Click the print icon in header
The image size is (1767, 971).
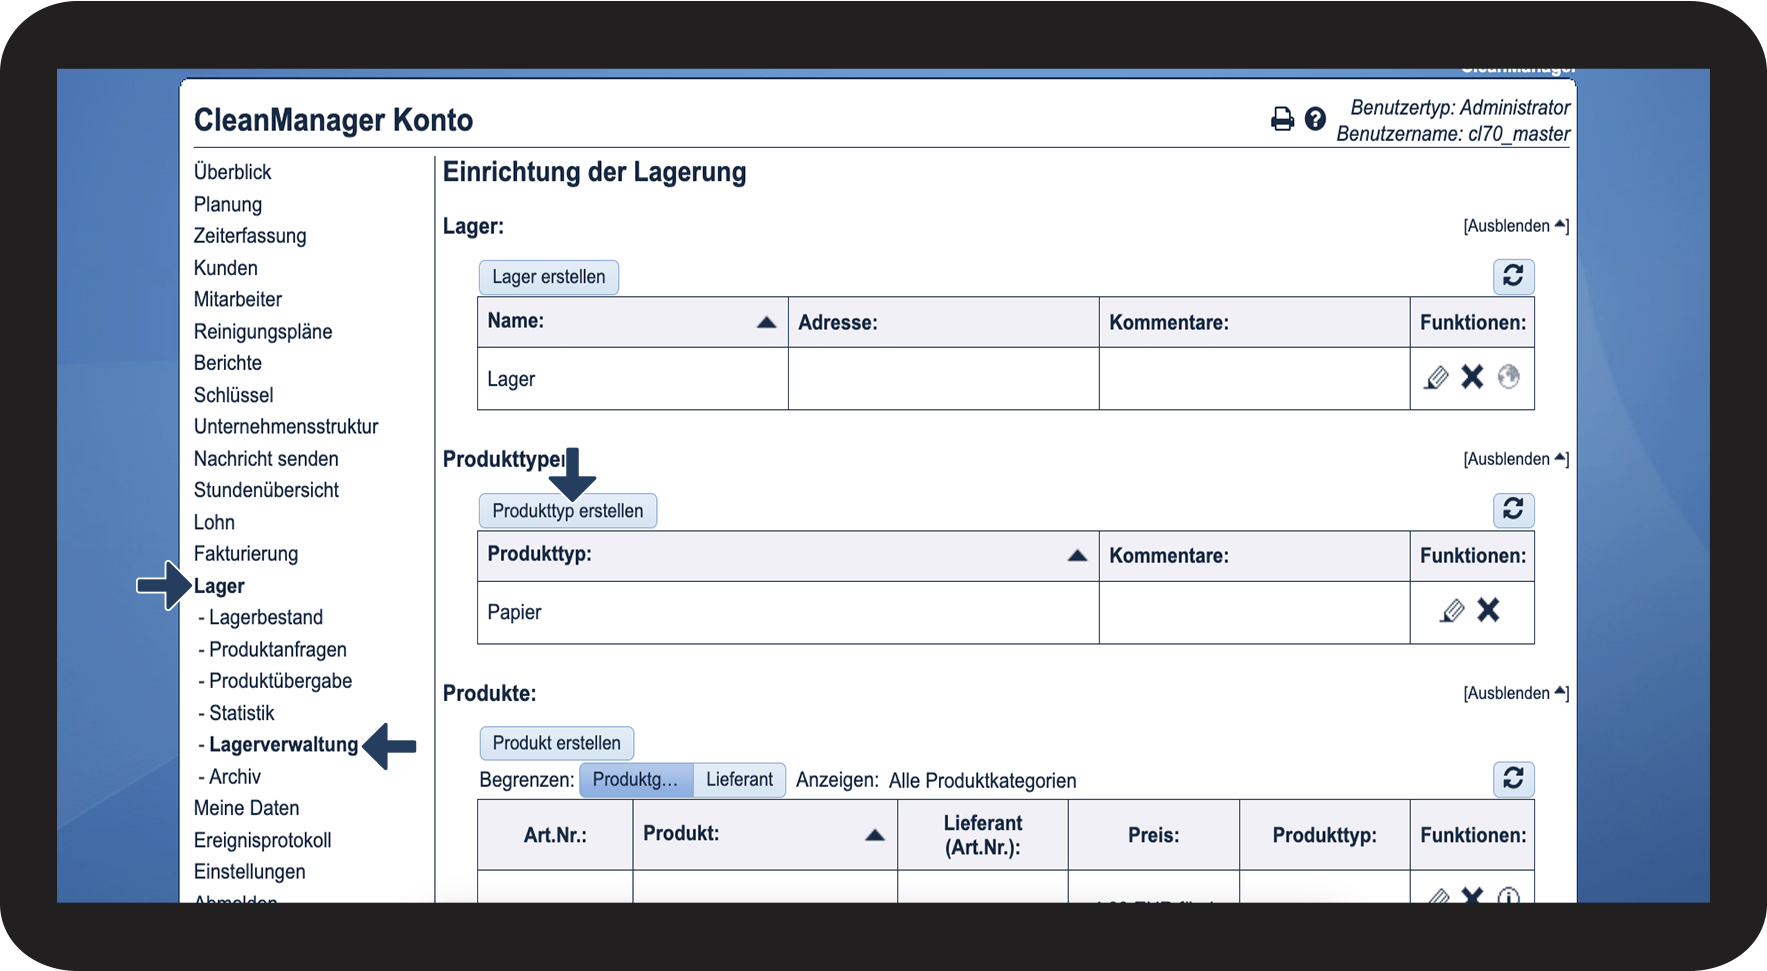click(1281, 119)
